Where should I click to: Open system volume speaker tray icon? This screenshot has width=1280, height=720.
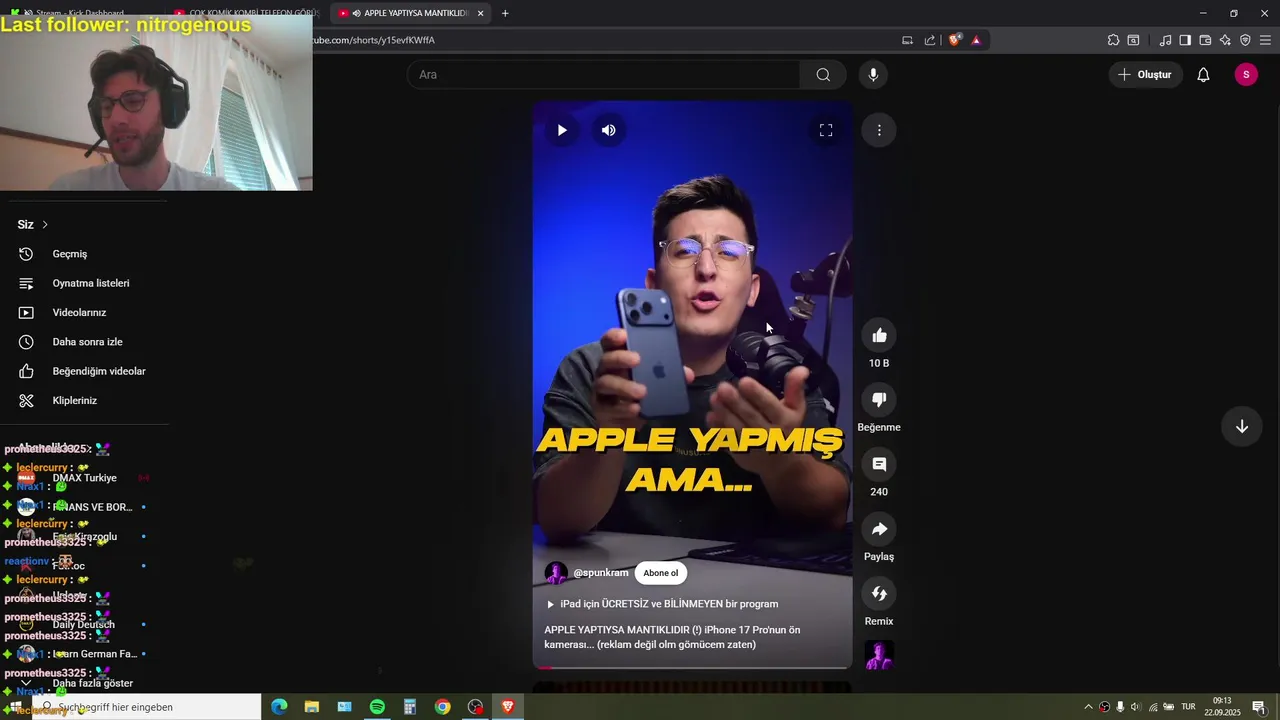coord(1135,707)
